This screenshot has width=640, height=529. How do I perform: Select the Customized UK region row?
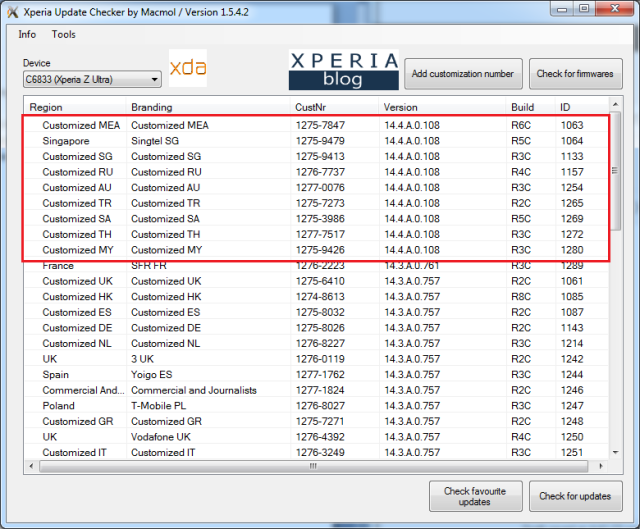point(316,281)
